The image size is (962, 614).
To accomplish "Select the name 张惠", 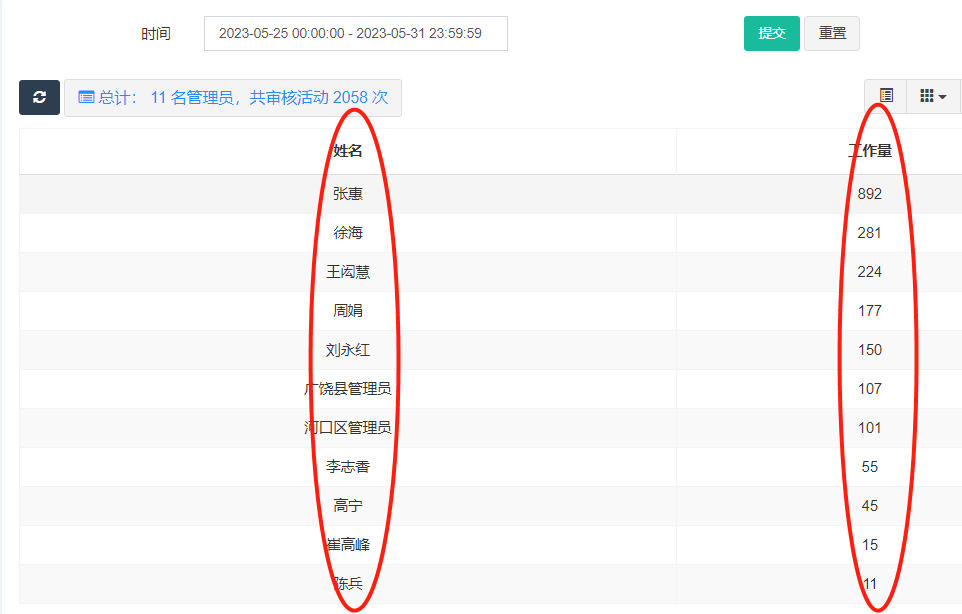I will point(348,194).
